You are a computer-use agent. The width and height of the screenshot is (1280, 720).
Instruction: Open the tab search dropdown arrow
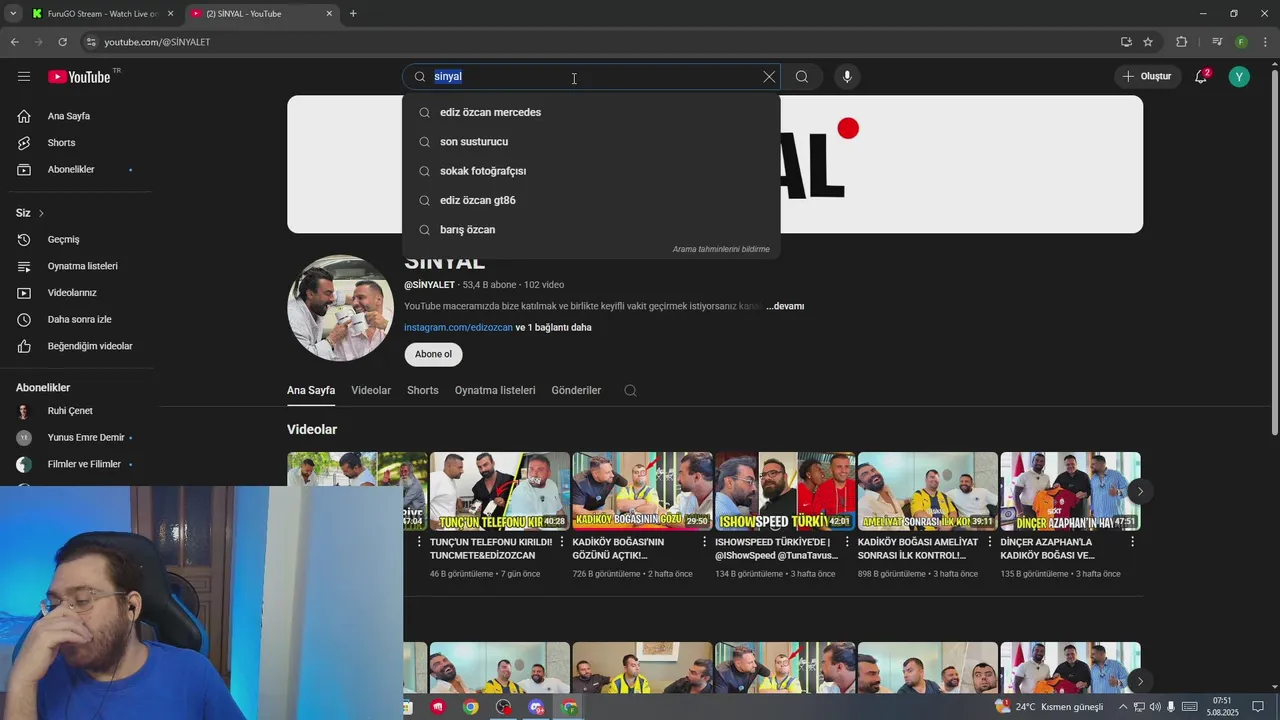[13, 14]
